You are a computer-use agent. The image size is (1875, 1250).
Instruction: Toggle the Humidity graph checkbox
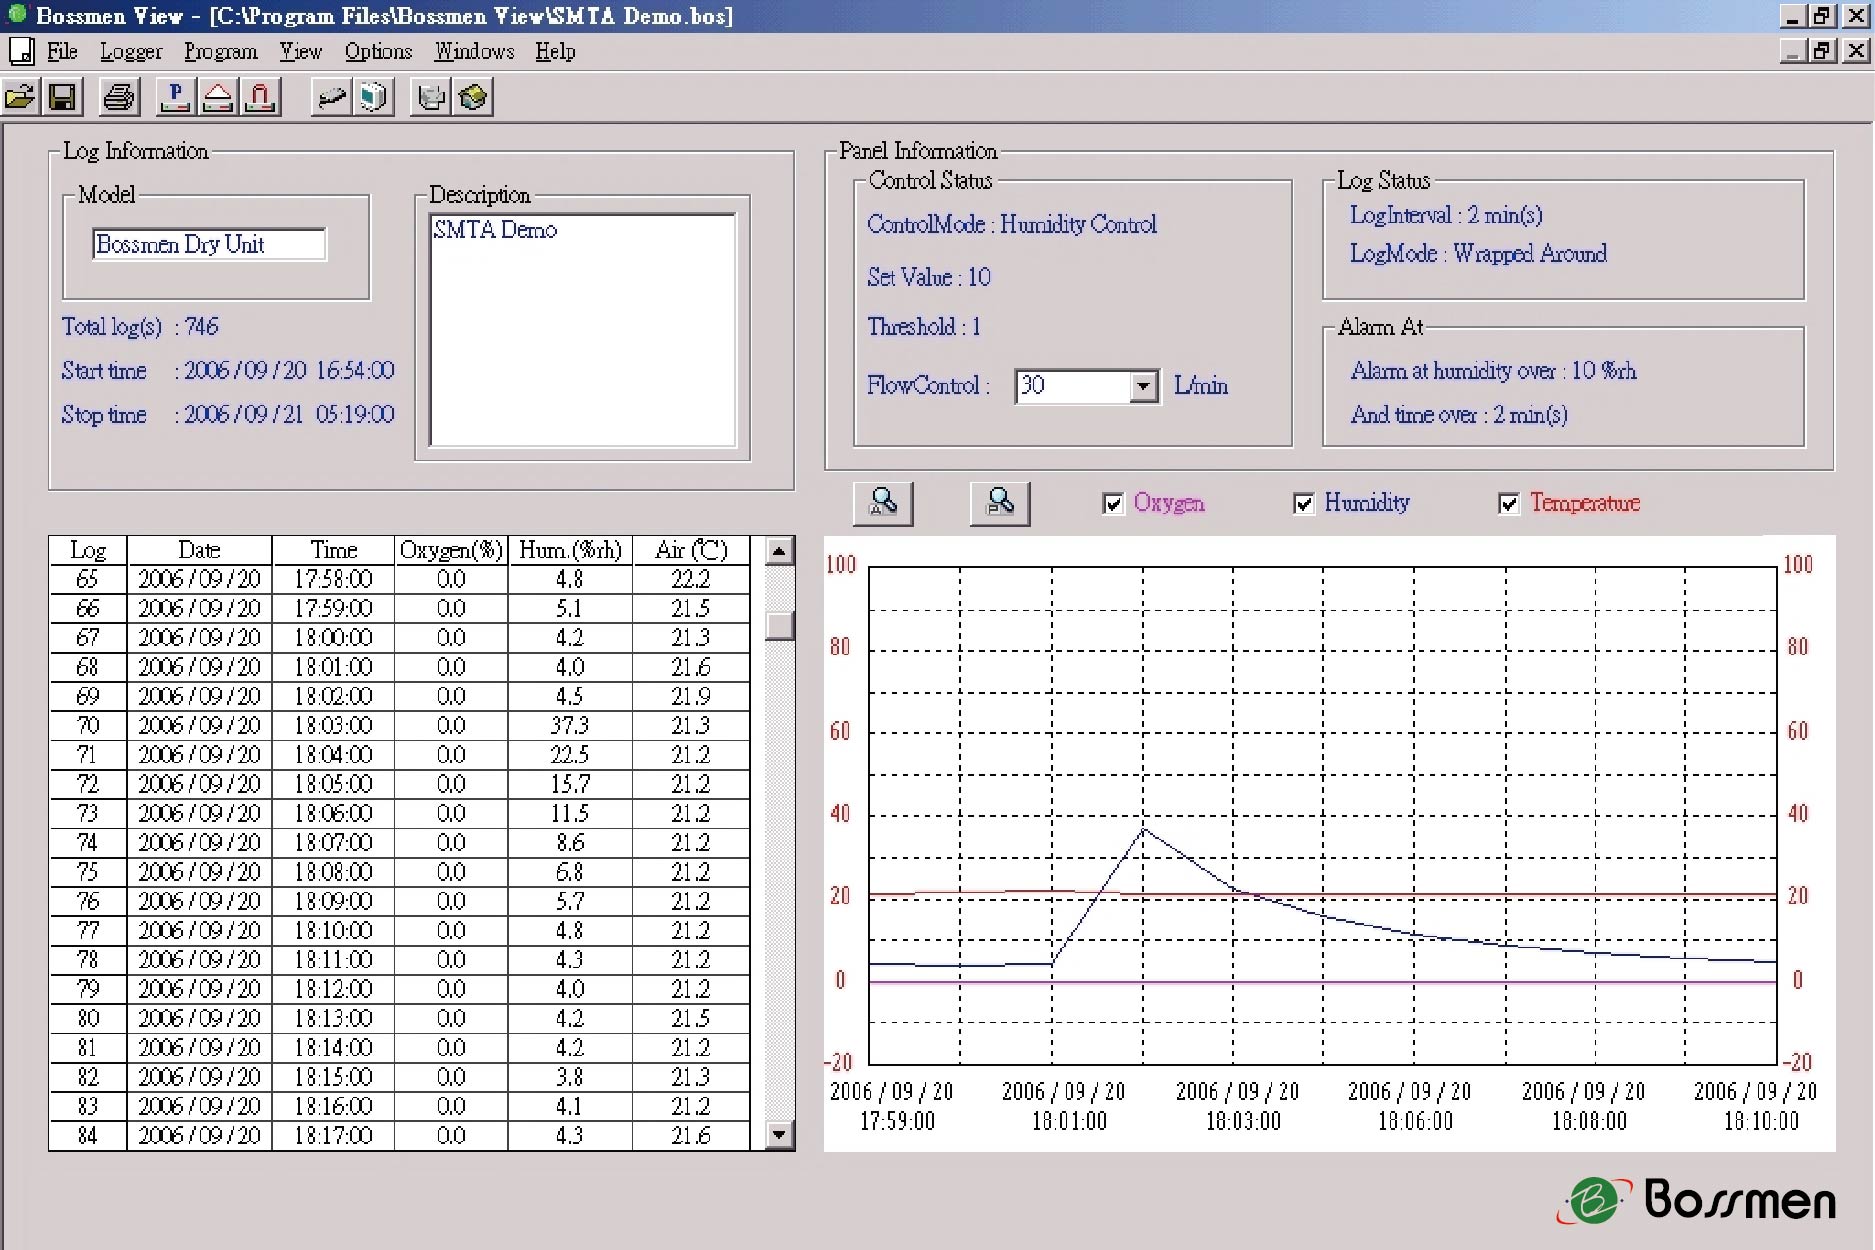coord(1304,504)
